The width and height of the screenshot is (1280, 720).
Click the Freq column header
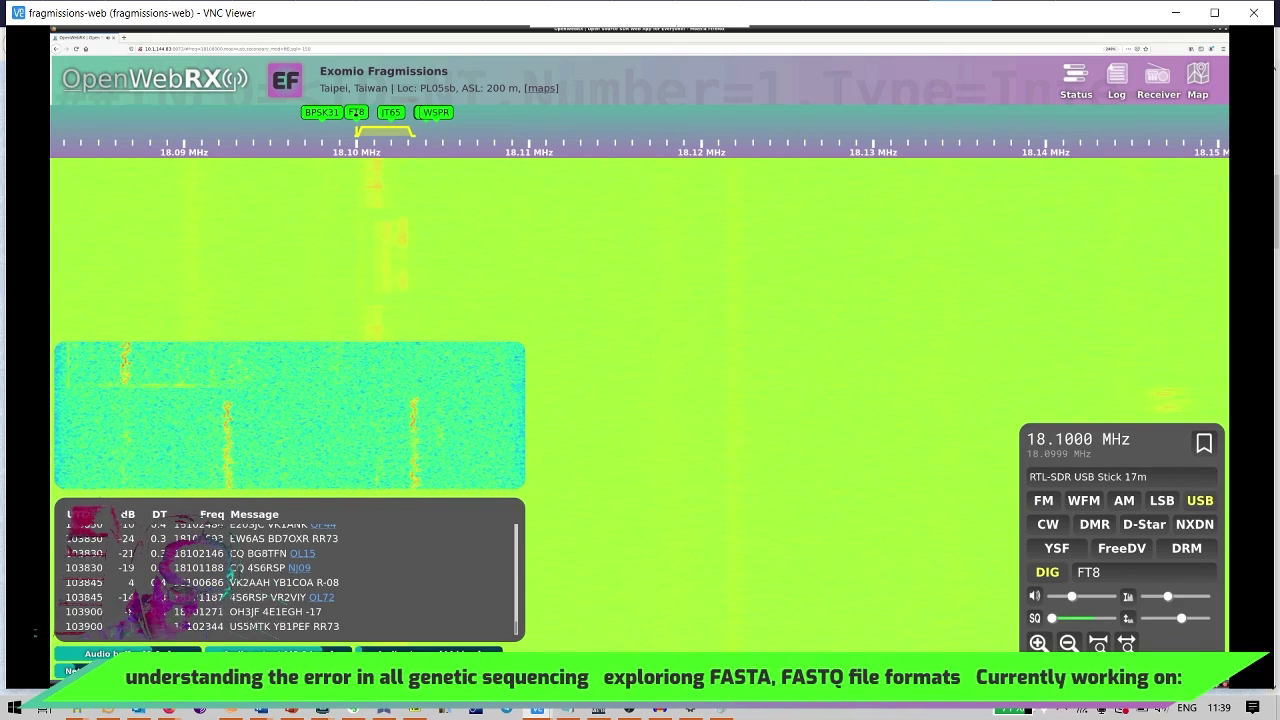(212, 514)
